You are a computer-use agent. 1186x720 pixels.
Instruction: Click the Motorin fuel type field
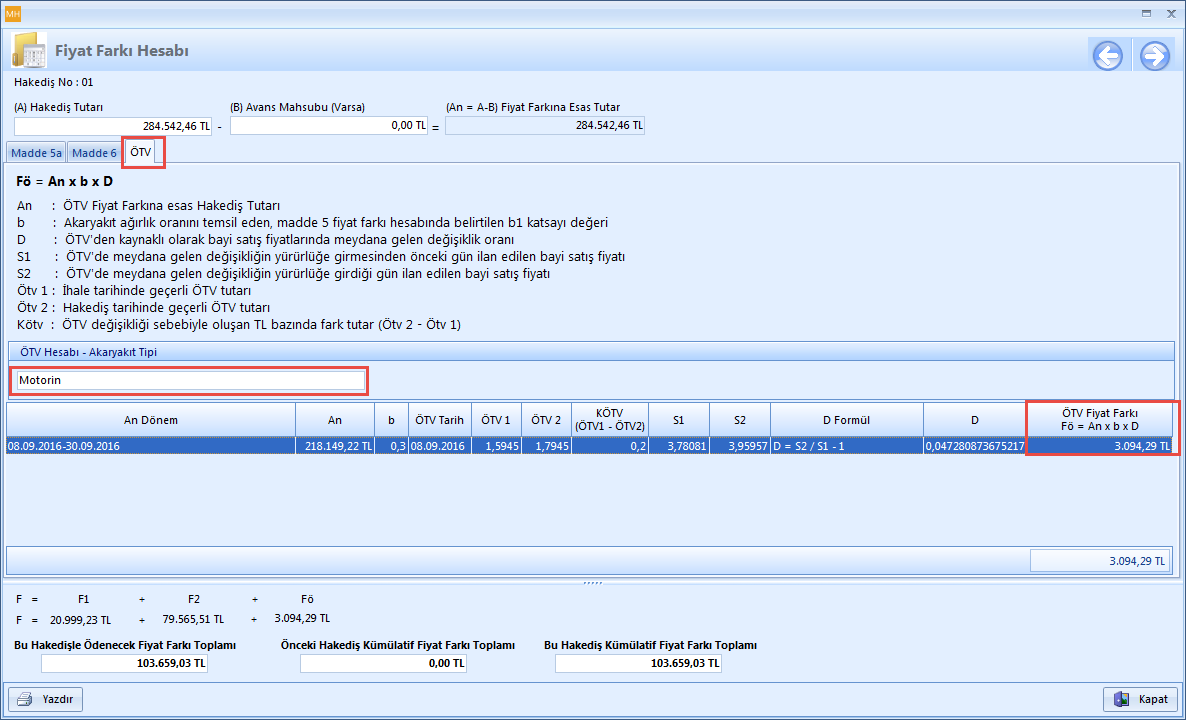190,380
